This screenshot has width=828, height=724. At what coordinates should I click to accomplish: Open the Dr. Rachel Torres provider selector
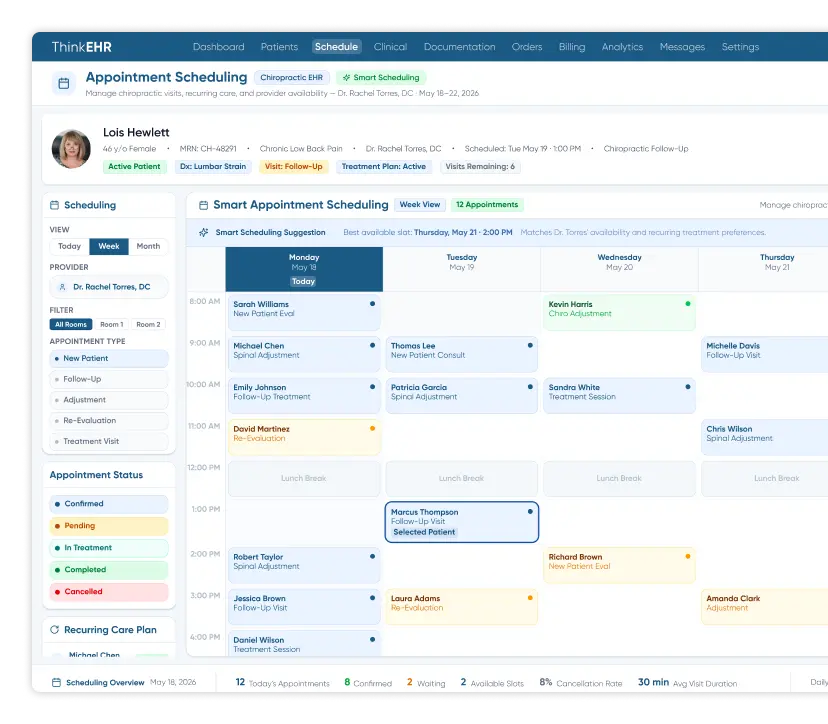point(109,287)
